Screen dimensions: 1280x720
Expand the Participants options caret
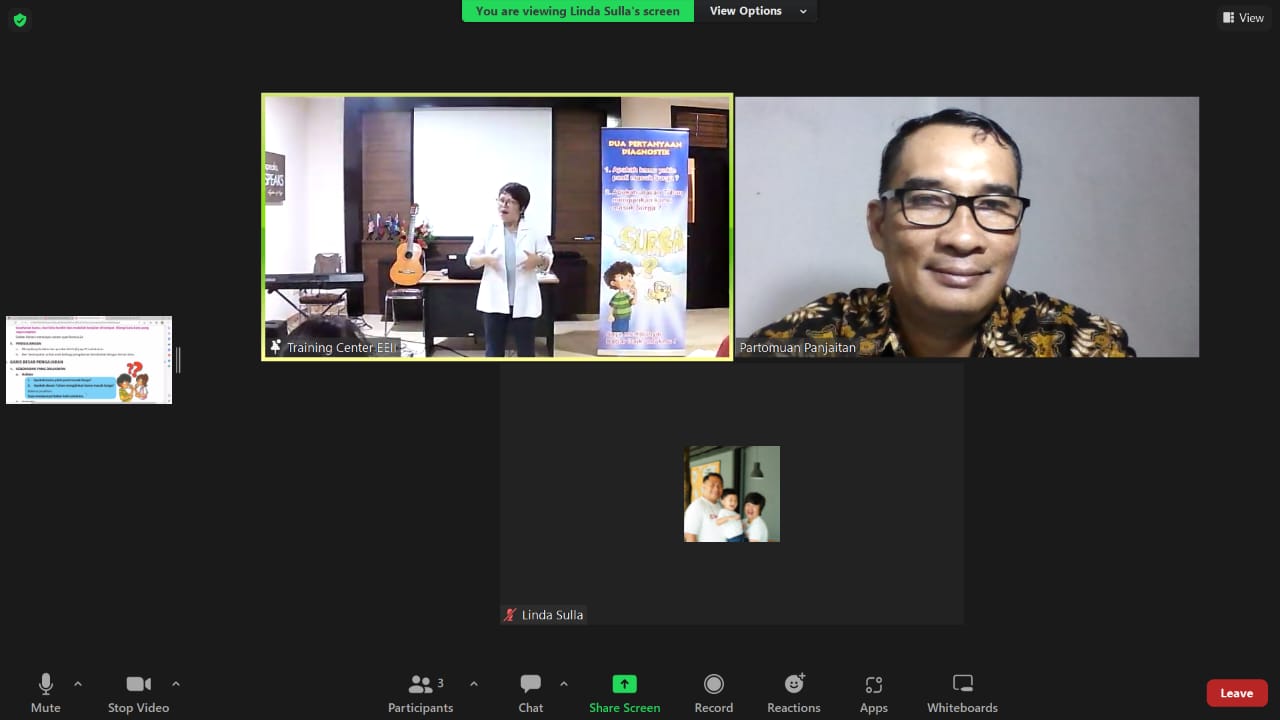pyautogui.click(x=474, y=684)
